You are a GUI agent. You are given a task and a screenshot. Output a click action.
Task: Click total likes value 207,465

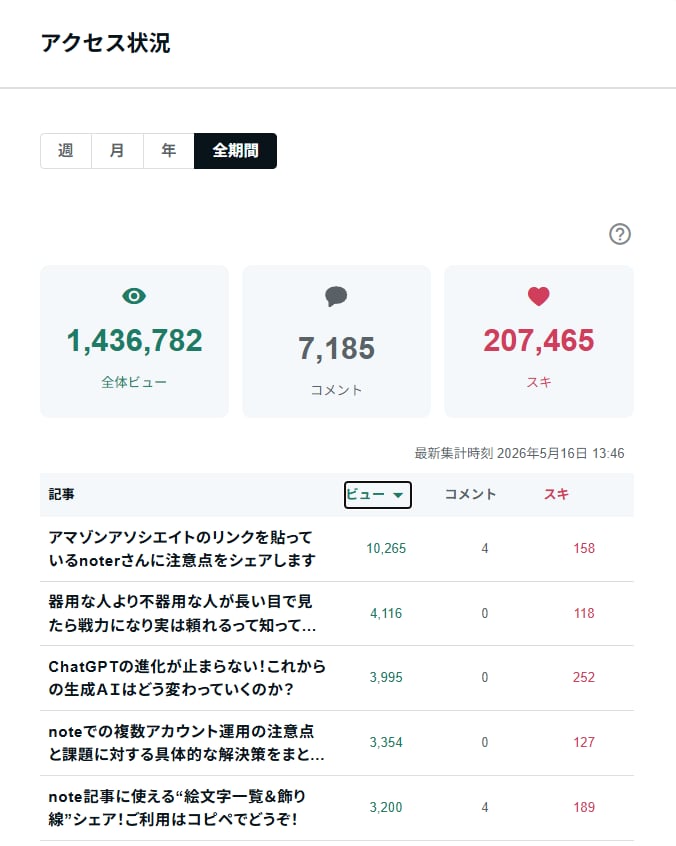pyautogui.click(x=538, y=340)
